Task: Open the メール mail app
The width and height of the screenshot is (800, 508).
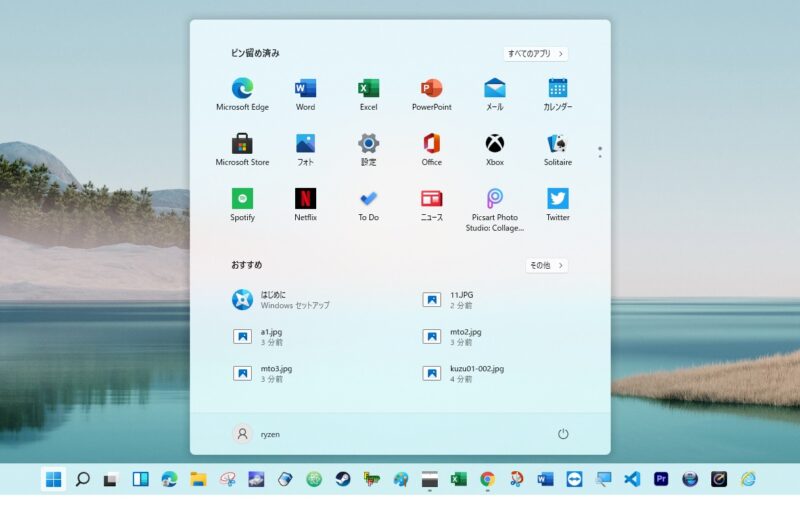Action: click(494, 94)
